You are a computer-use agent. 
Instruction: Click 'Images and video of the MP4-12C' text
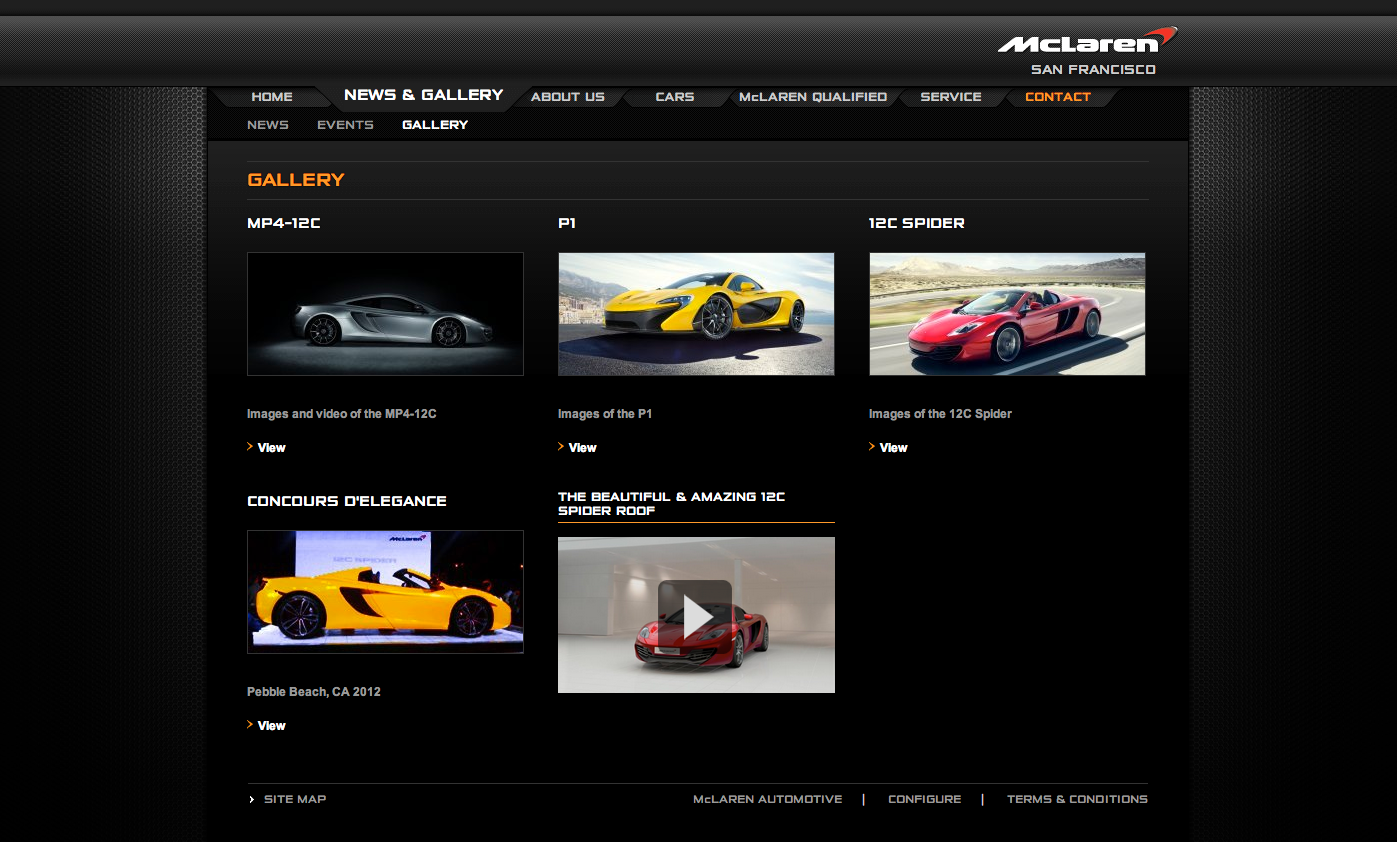point(342,414)
